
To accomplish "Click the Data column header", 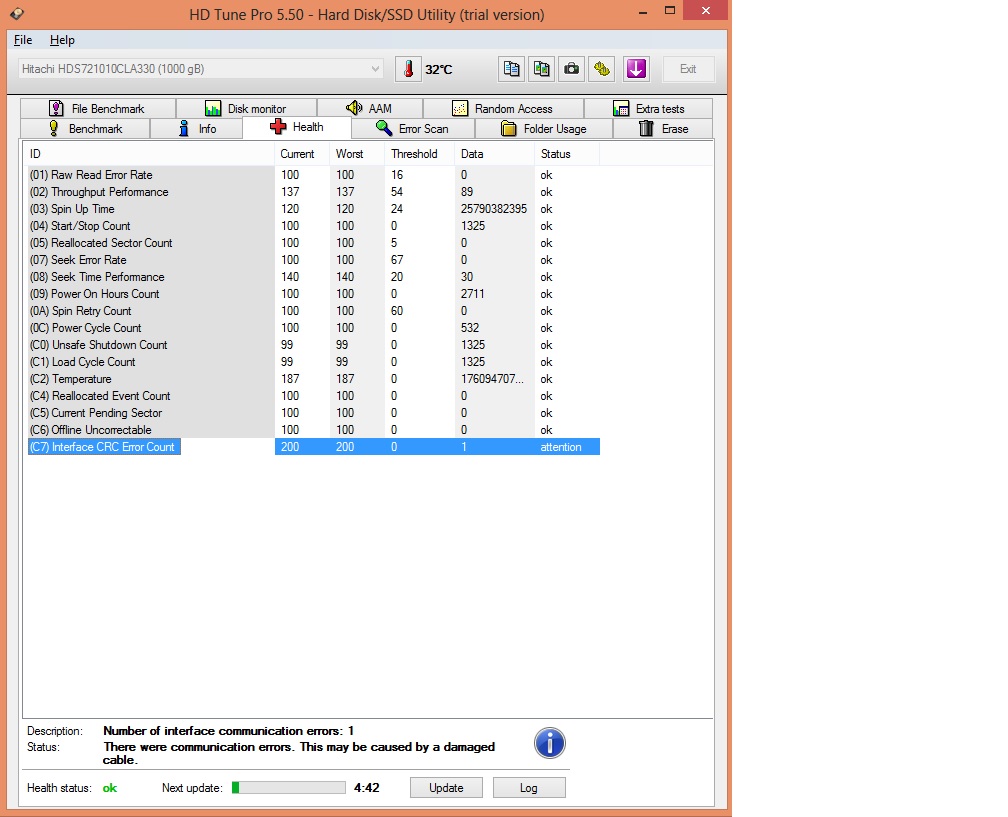I will 494,154.
